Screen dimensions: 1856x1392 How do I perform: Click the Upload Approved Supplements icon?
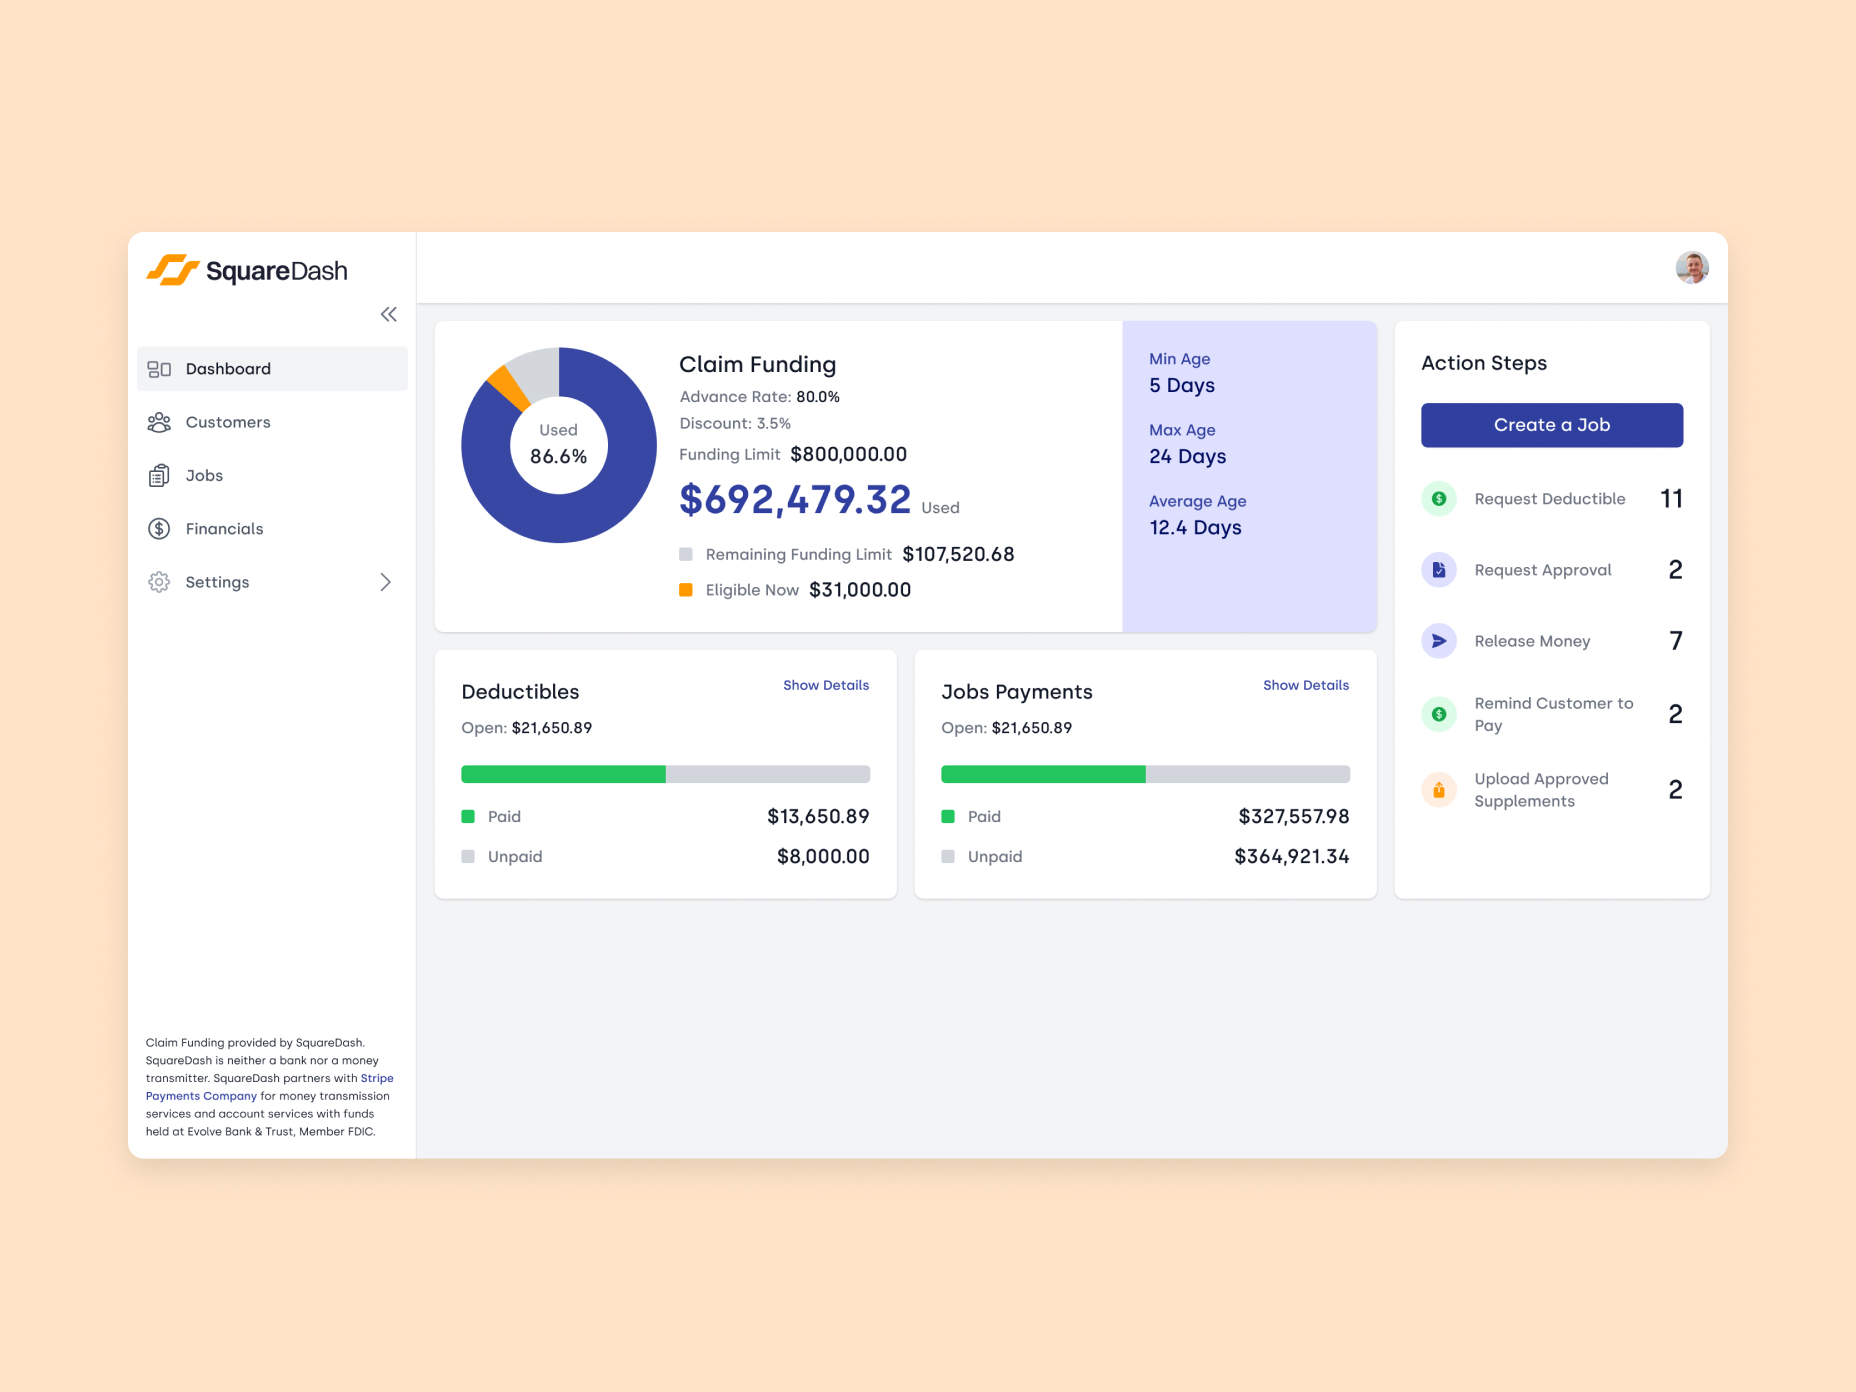pyautogui.click(x=1438, y=789)
